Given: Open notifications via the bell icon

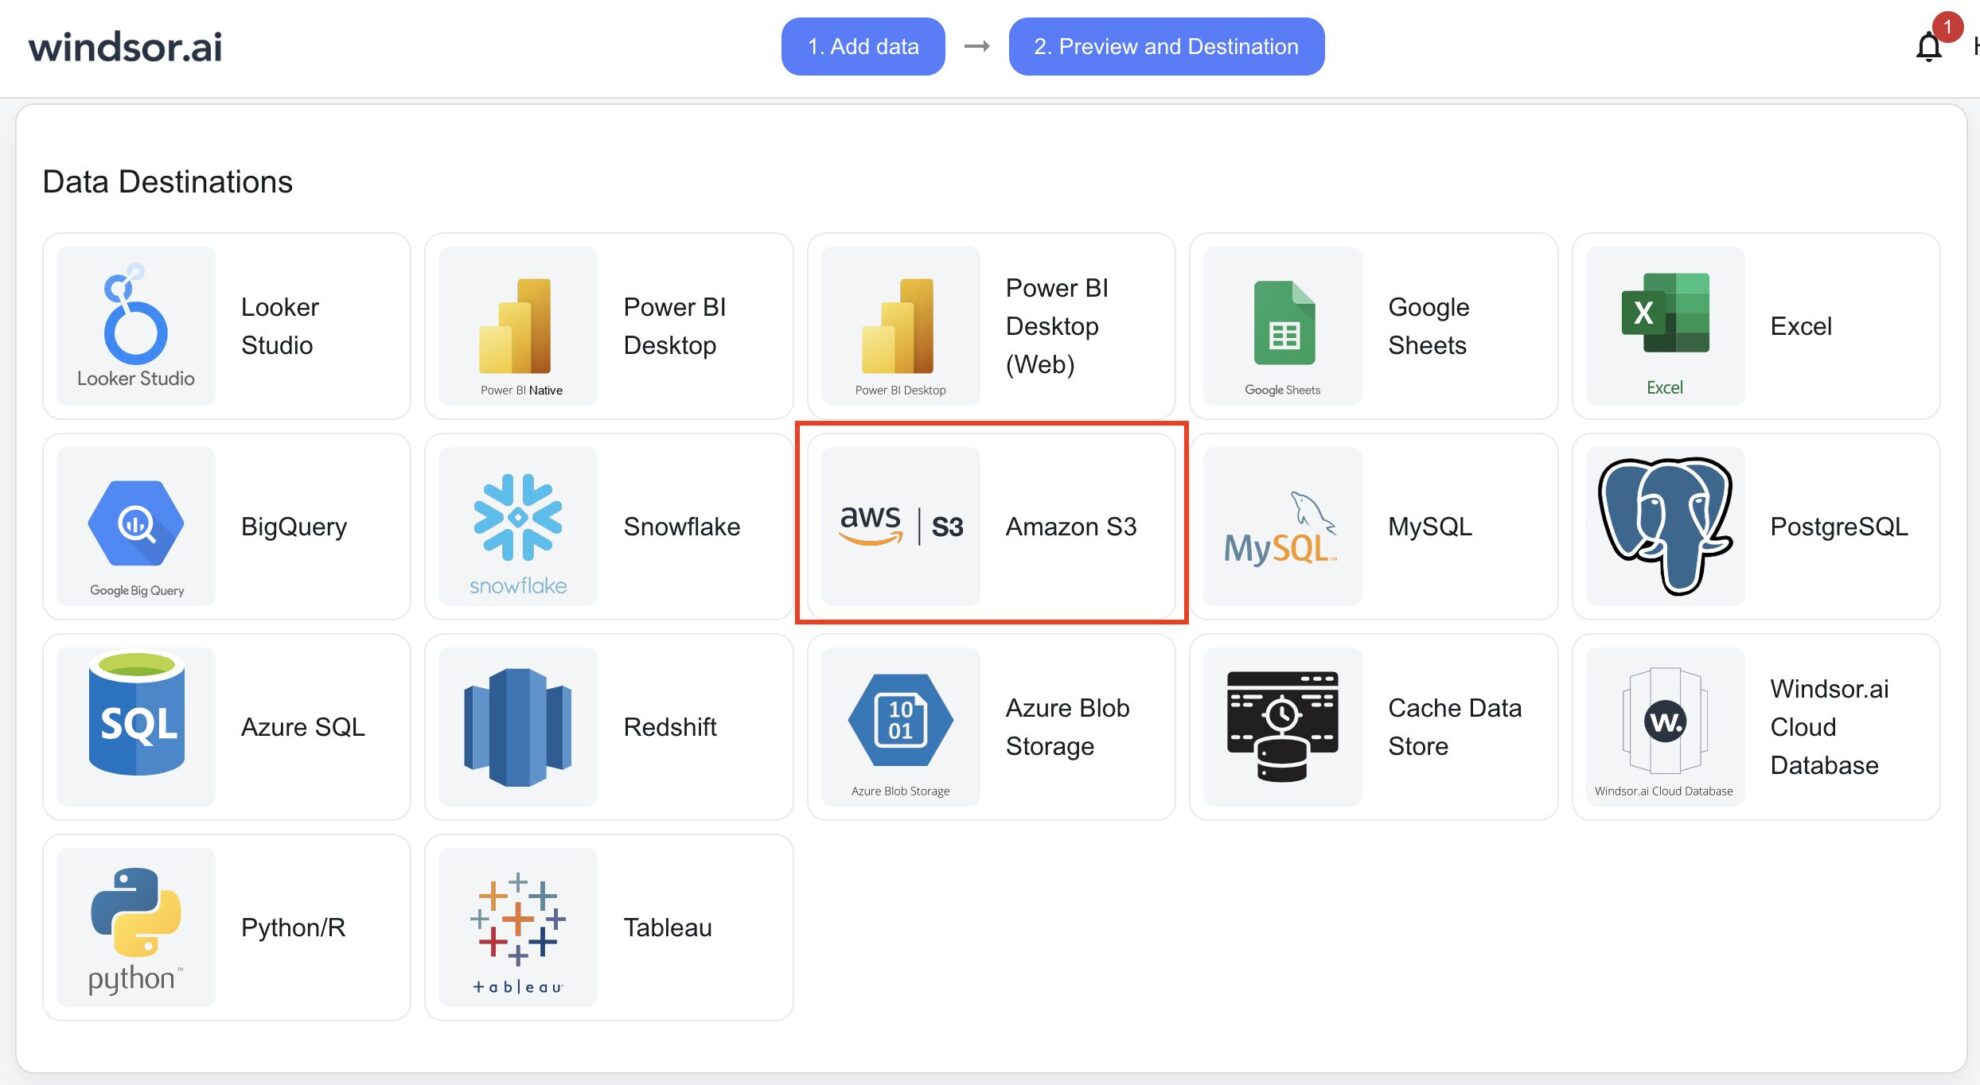Looking at the screenshot, I should [1928, 47].
